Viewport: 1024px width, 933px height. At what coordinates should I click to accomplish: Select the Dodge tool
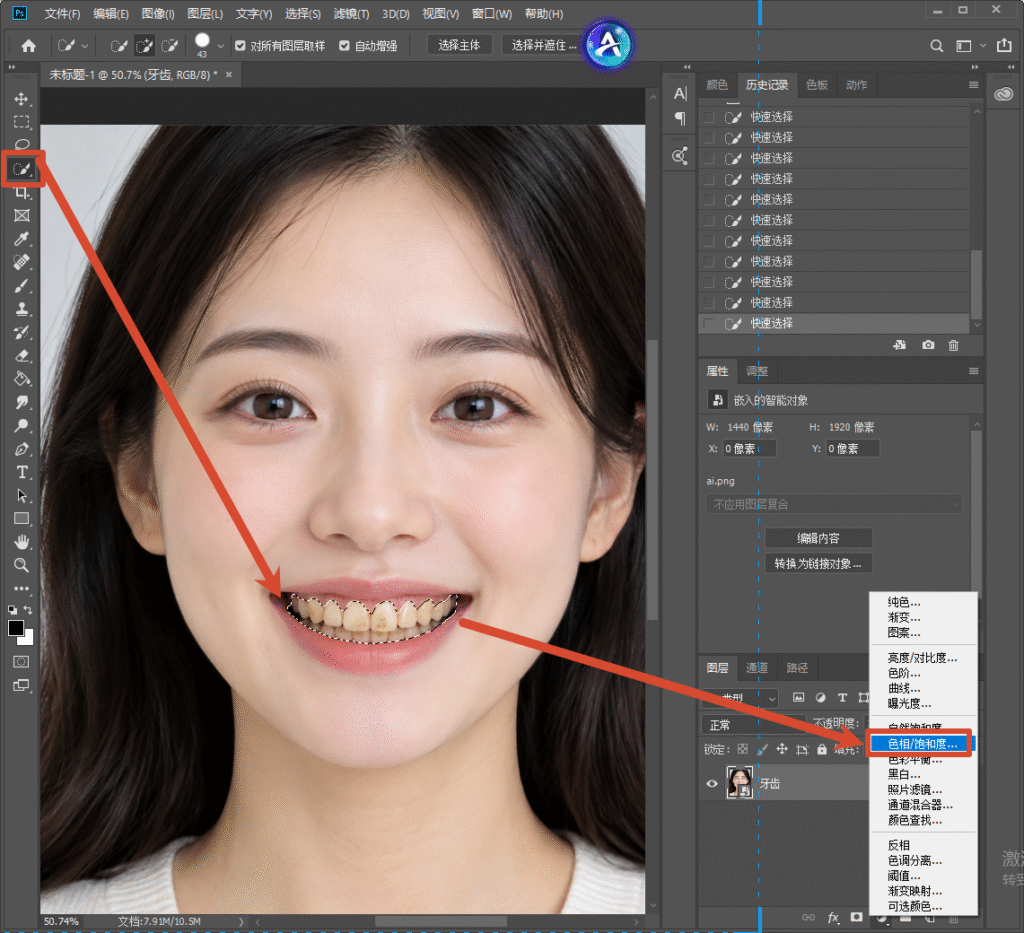pyautogui.click(x=22, y=426)
